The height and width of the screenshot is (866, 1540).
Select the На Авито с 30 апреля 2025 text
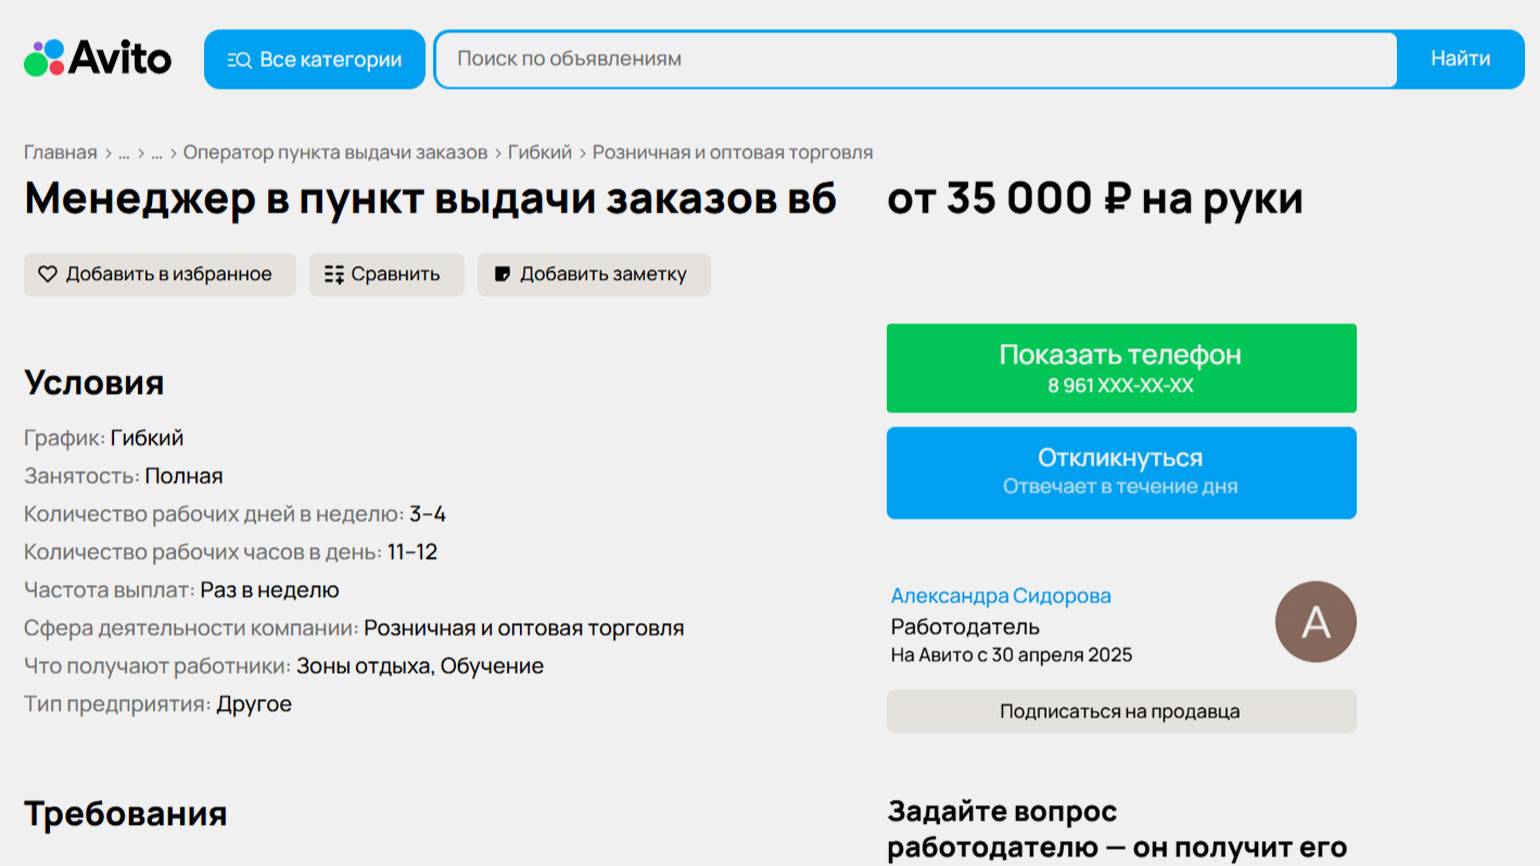(1011, 655)
